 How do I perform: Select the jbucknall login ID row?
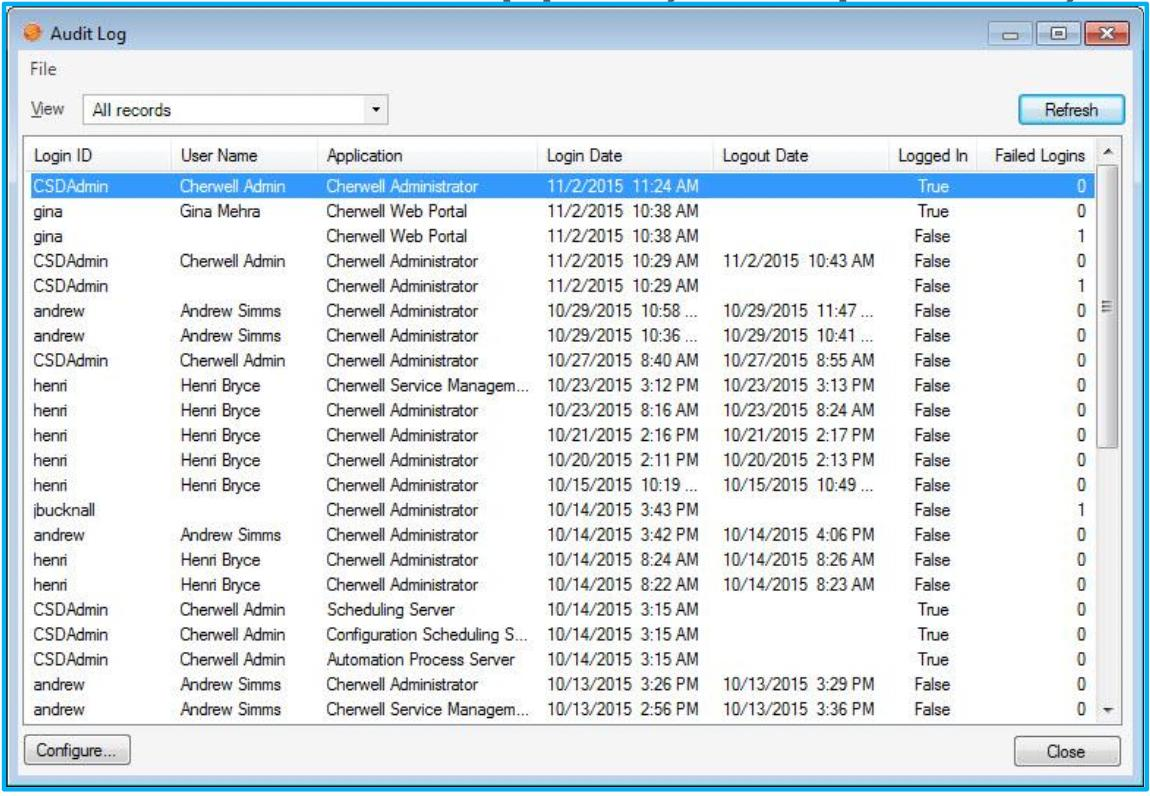(x=562, y=511)
